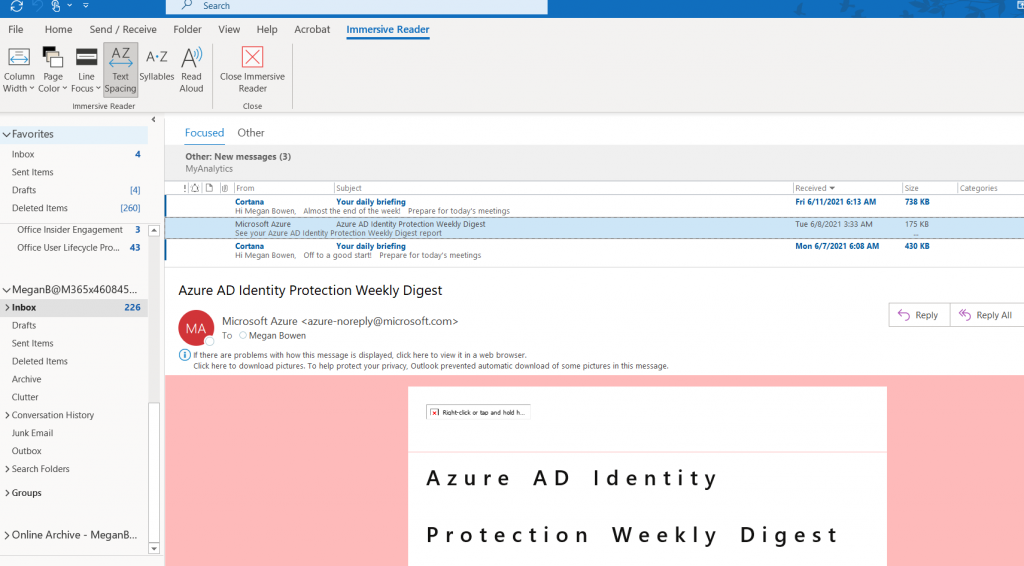
Task: Toggle Syllables display
Action: coord(156,64)
